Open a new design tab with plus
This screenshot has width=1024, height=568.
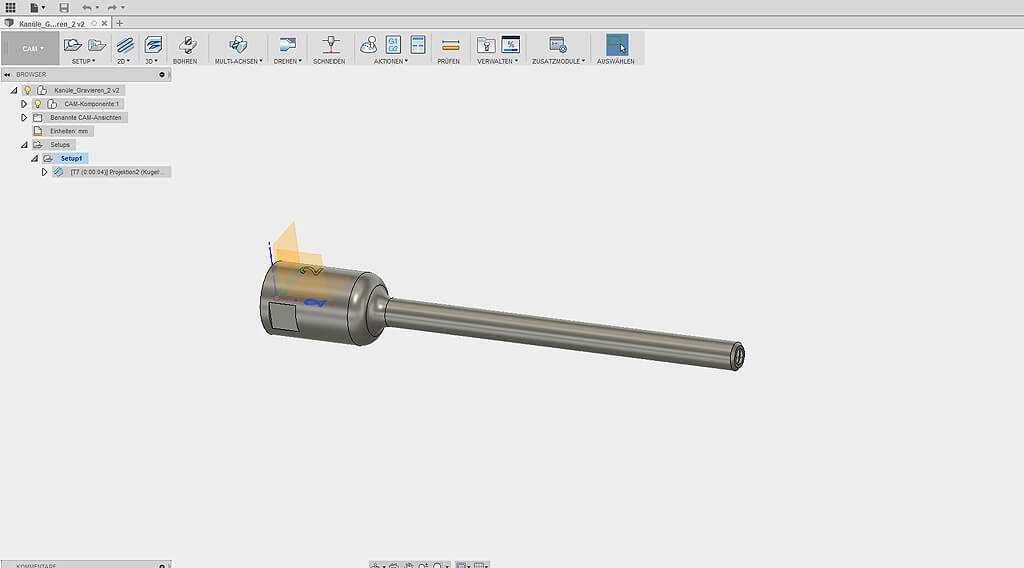[120, 23]
